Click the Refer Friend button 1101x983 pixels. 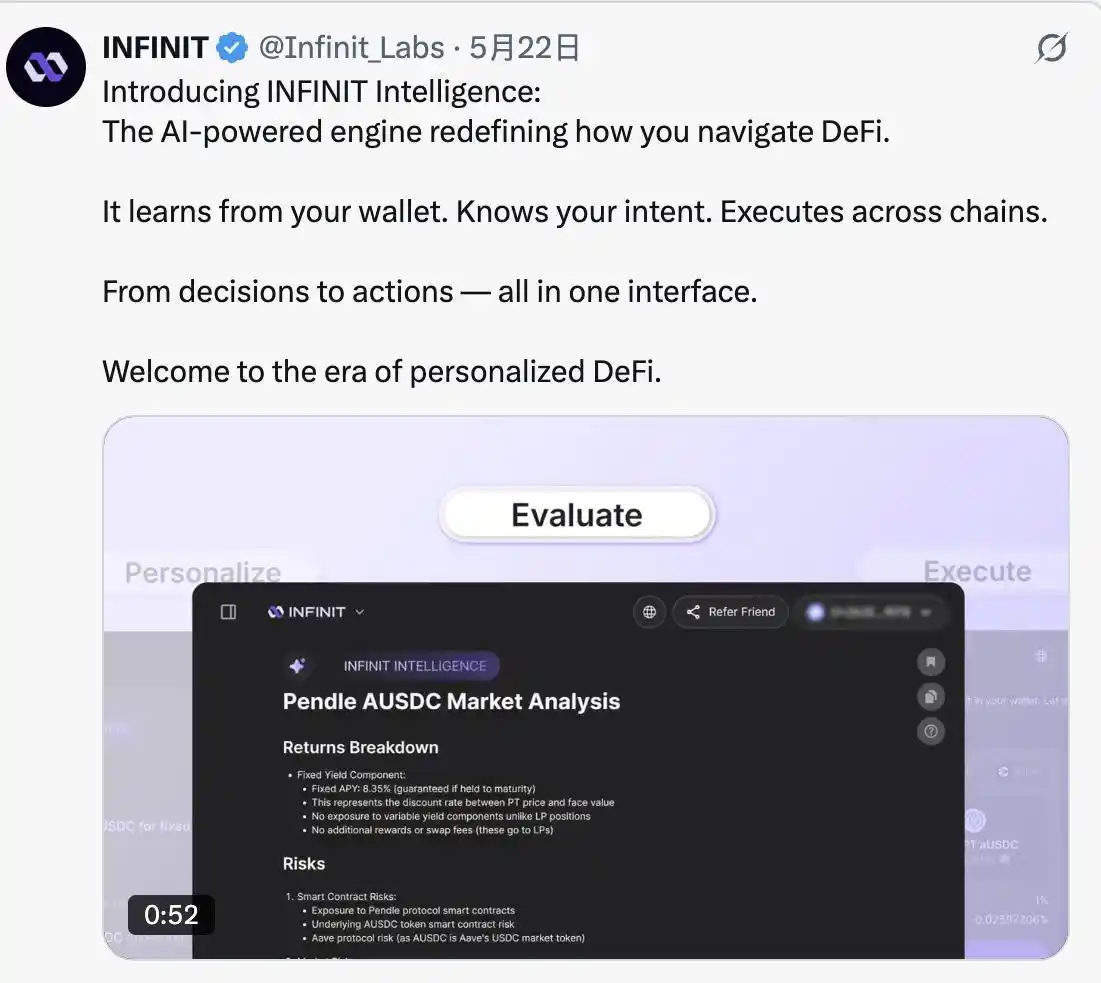pos(730,612)
